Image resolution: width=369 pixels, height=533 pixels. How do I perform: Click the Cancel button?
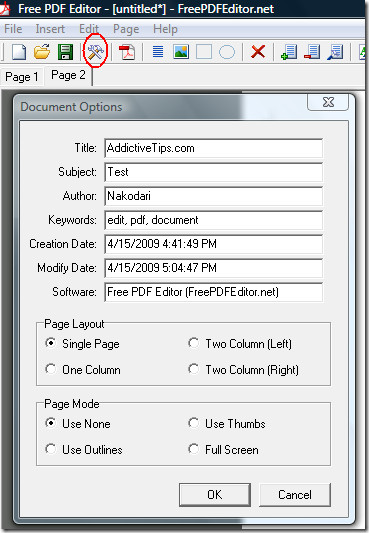pos(295,495)
